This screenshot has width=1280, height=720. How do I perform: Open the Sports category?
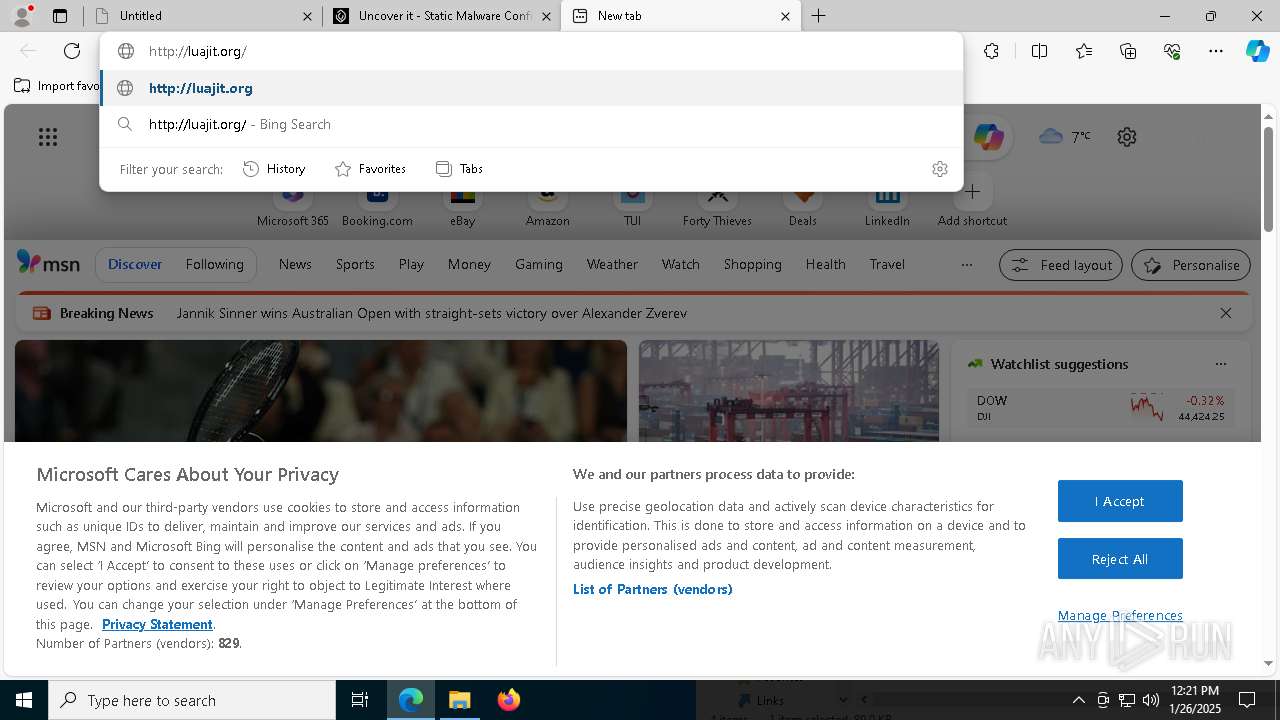coord(355,265)
